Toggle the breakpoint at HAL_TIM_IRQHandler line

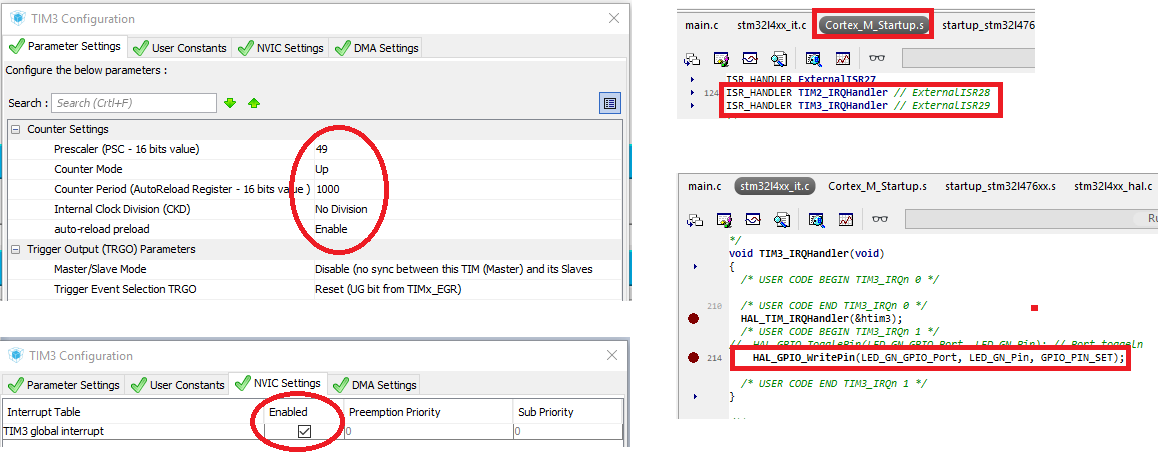pyautogui.click(x=694, y=318)
